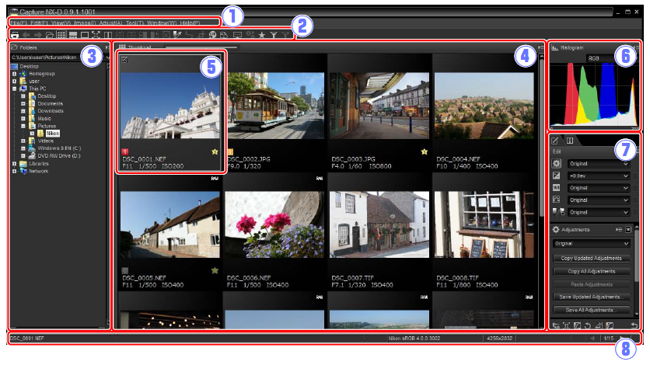Viewport: 650px width, 365px height.
Task: Open full-screen view from the toolbar
Action: [x=96, y=35]
